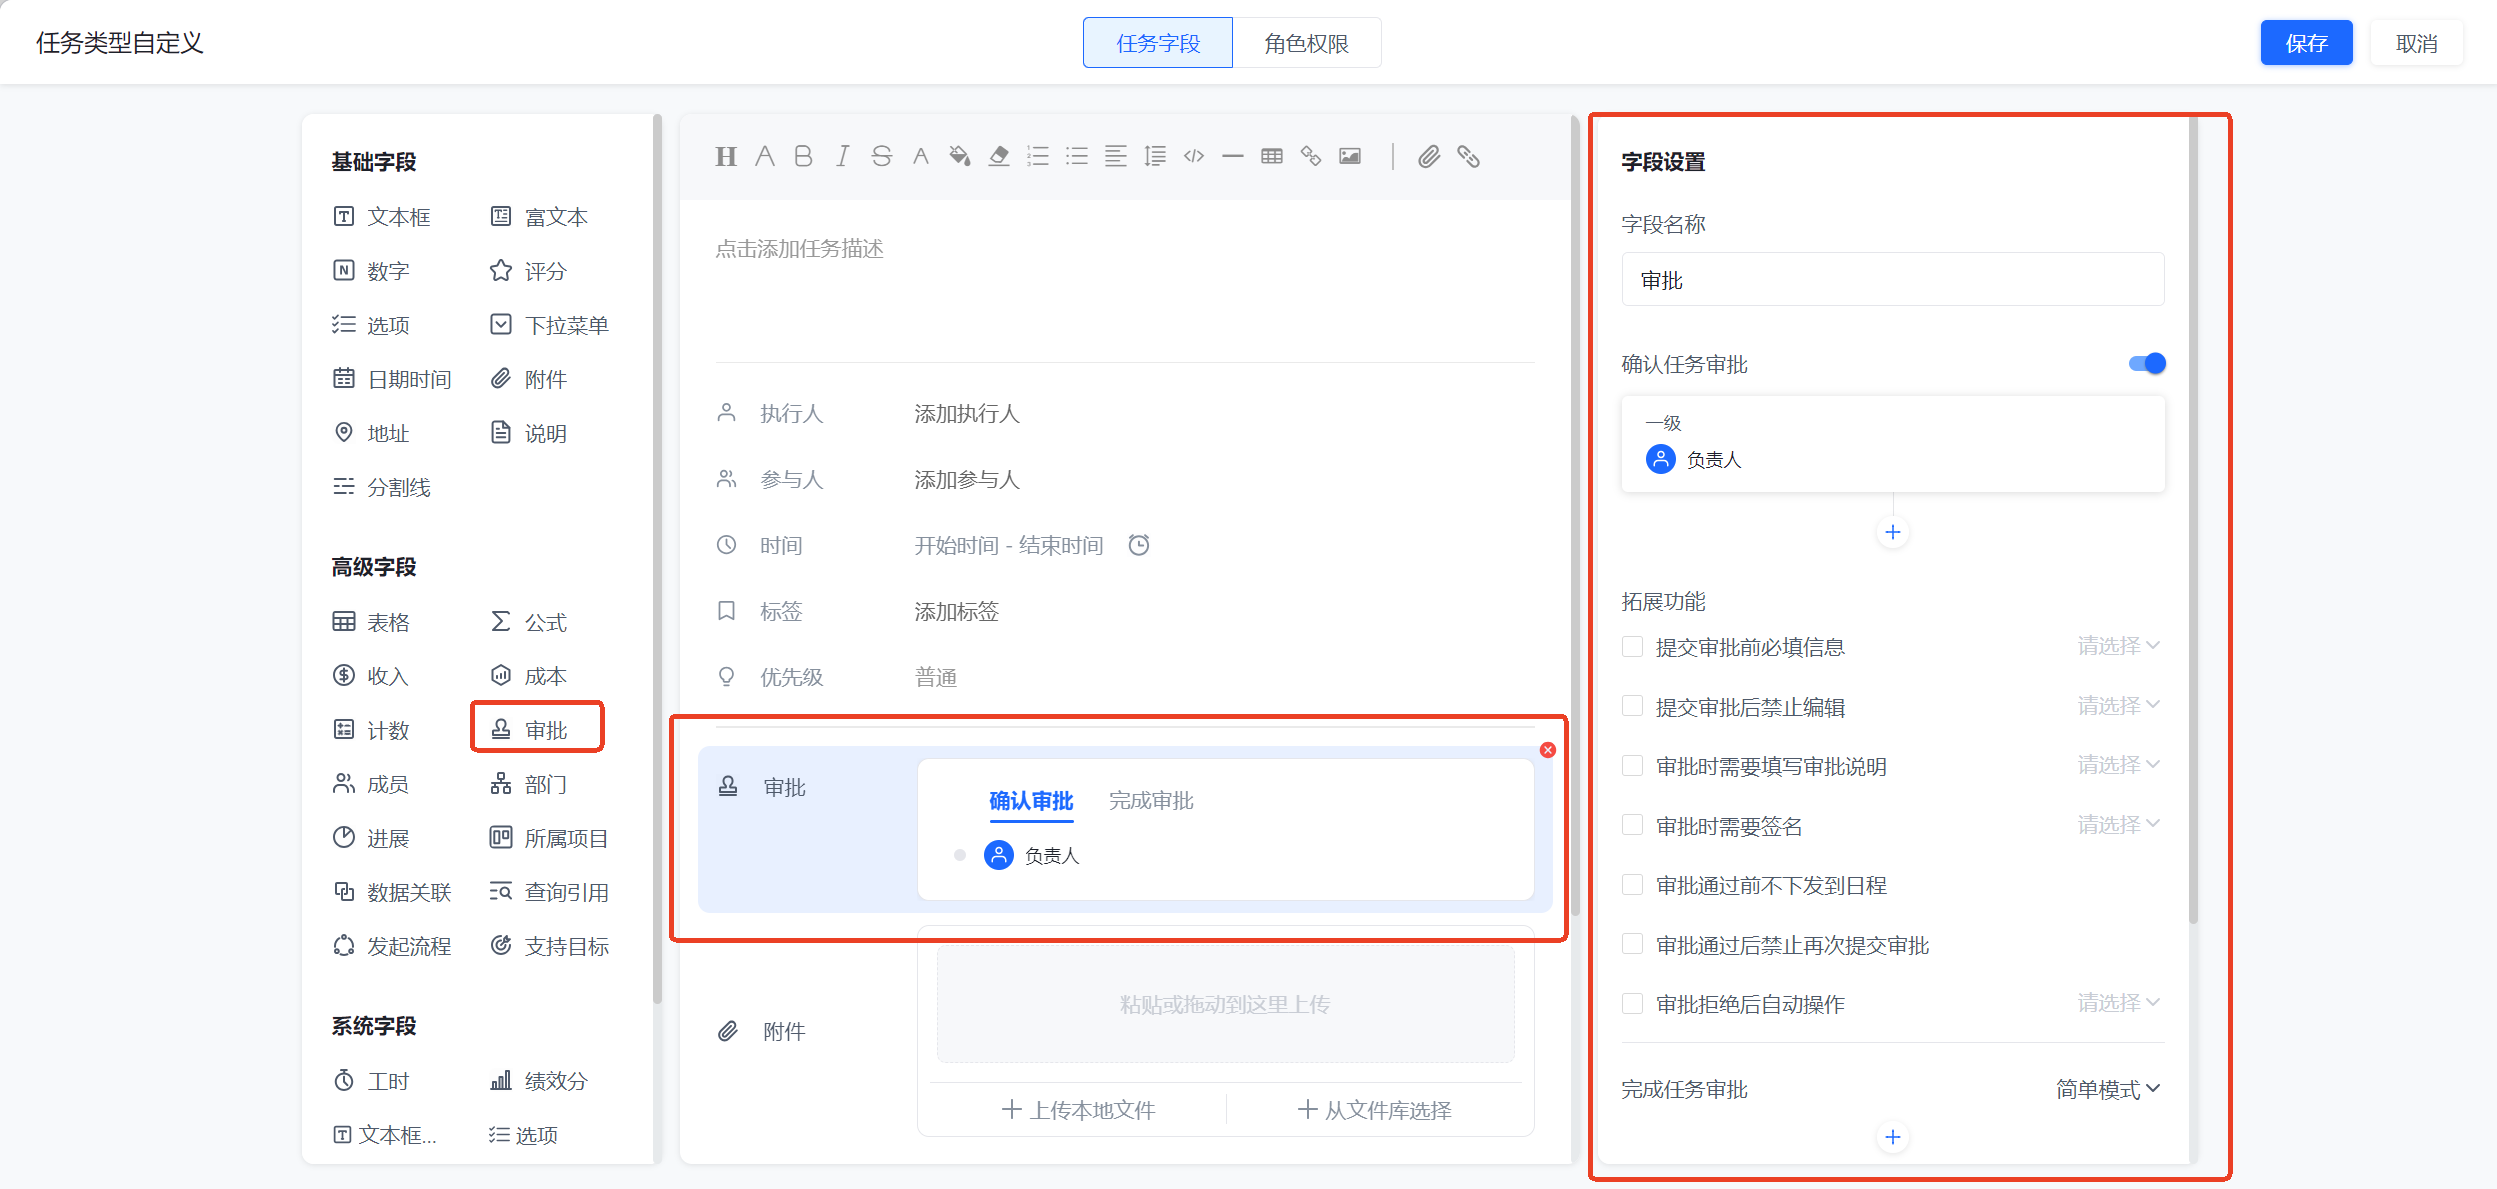The width and height of the screenshot is (2497, 1189).
Task: Check 审批时需要签名
Action: coord(1632,825)
